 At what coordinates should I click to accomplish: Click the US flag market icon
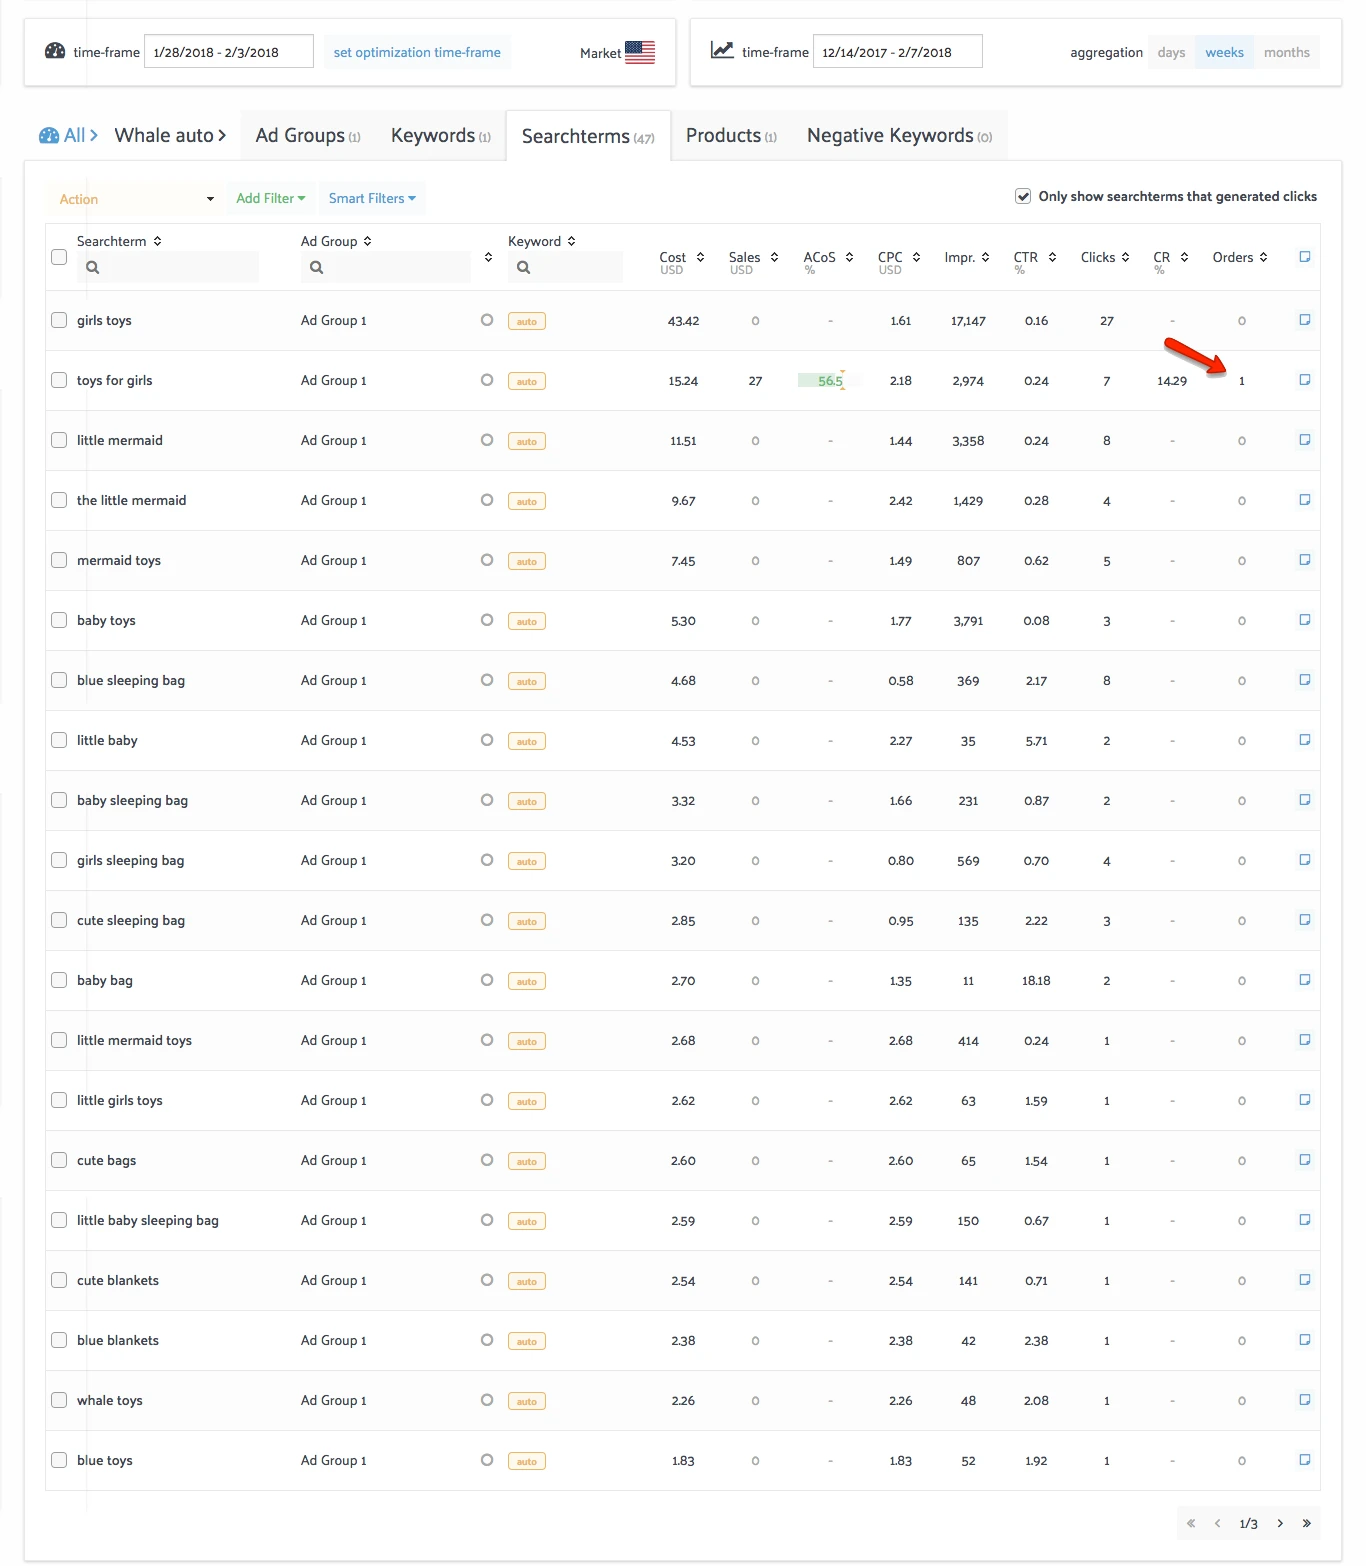(640, 52)
